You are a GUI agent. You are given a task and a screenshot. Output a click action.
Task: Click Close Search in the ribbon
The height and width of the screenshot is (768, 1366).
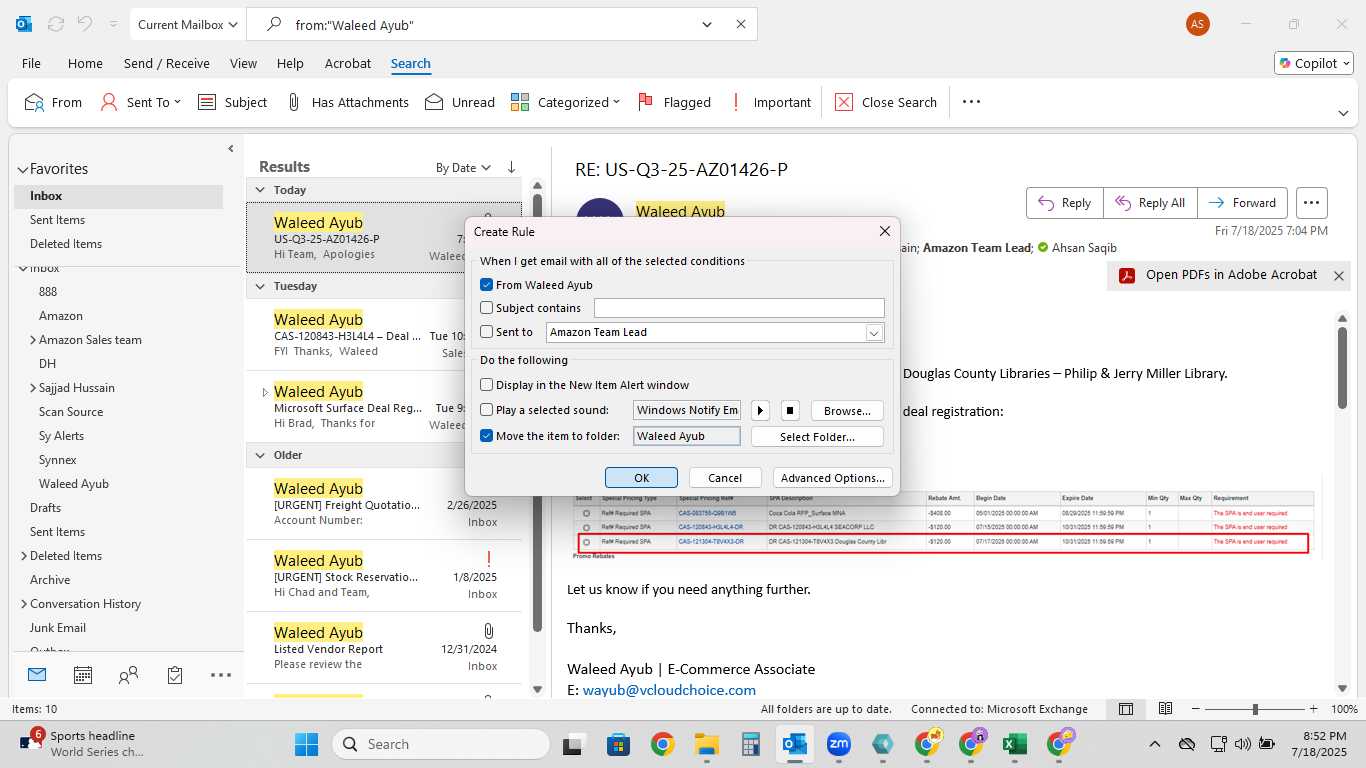tap(886, 102)
